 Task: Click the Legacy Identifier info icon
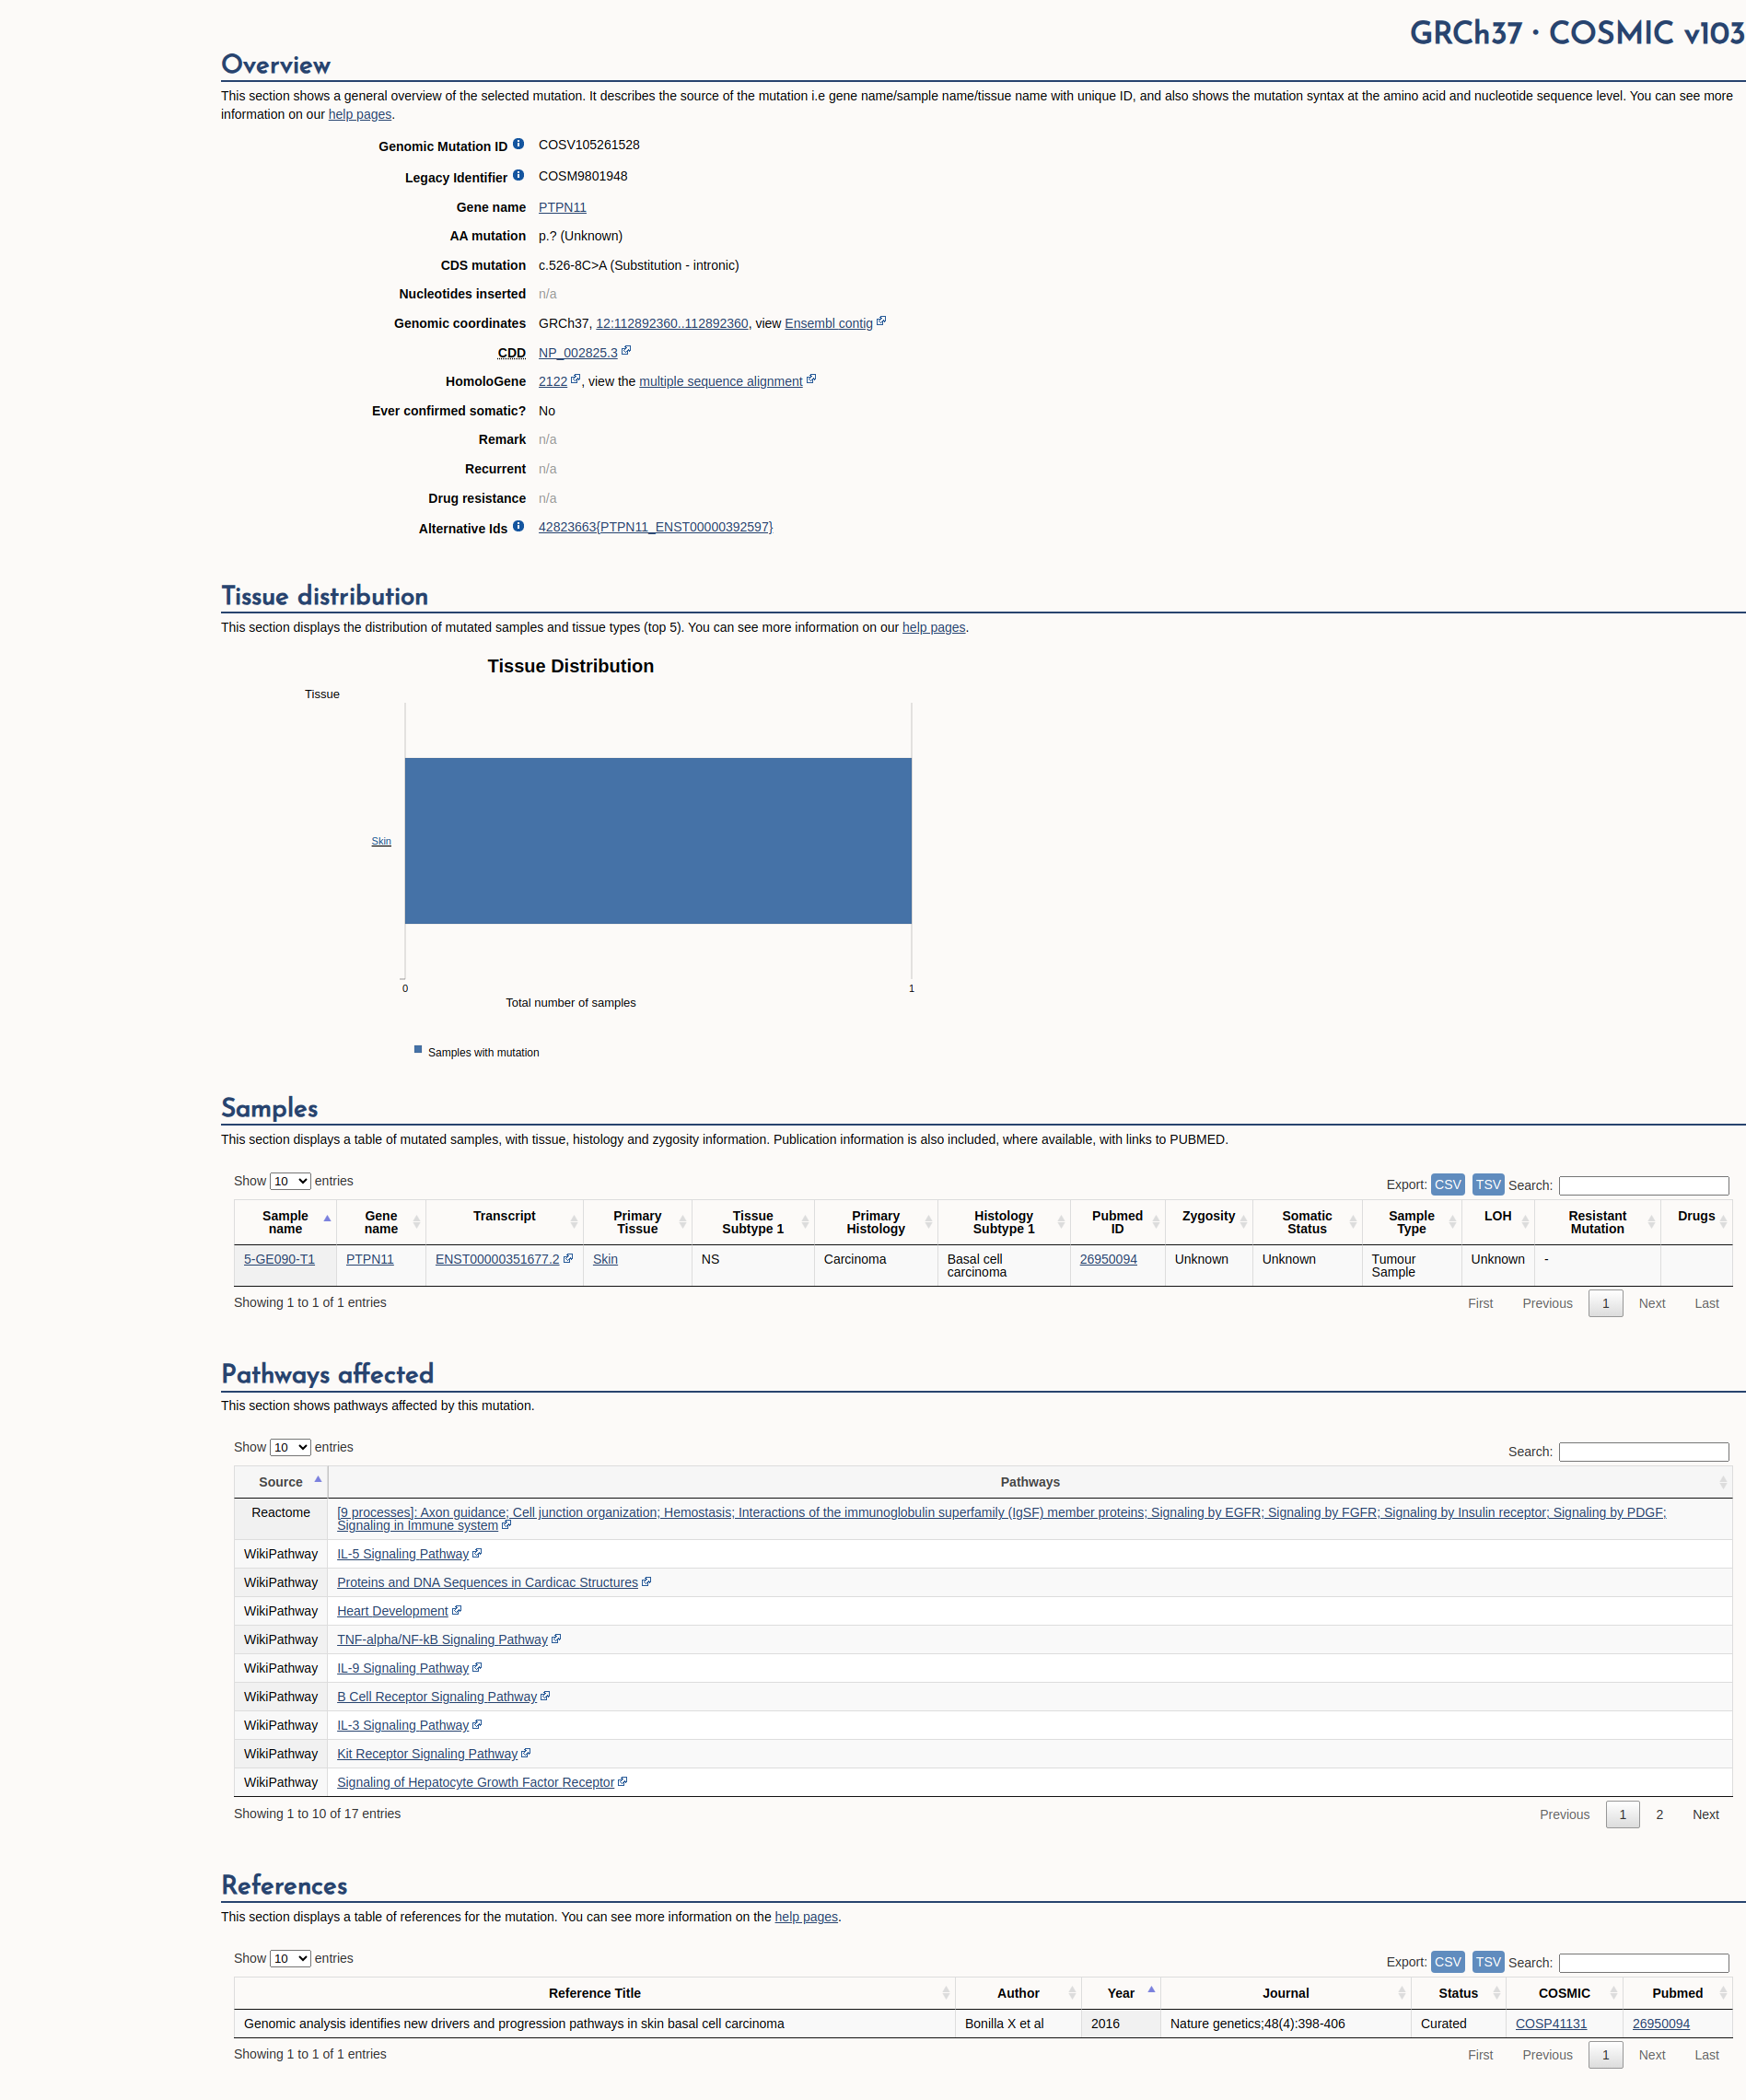point(518,175)
